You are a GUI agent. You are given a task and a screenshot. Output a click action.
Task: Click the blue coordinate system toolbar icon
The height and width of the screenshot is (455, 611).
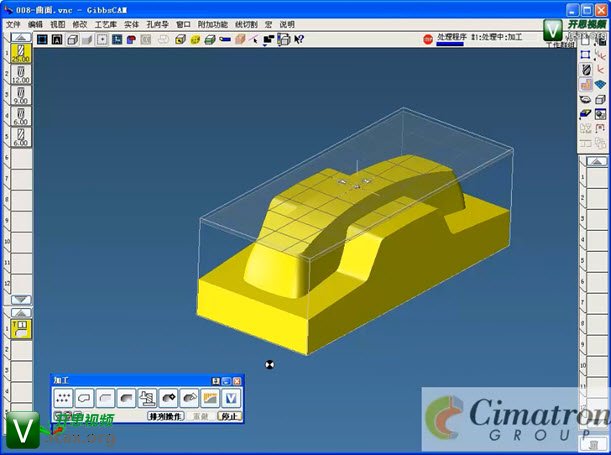pos(117,39)
